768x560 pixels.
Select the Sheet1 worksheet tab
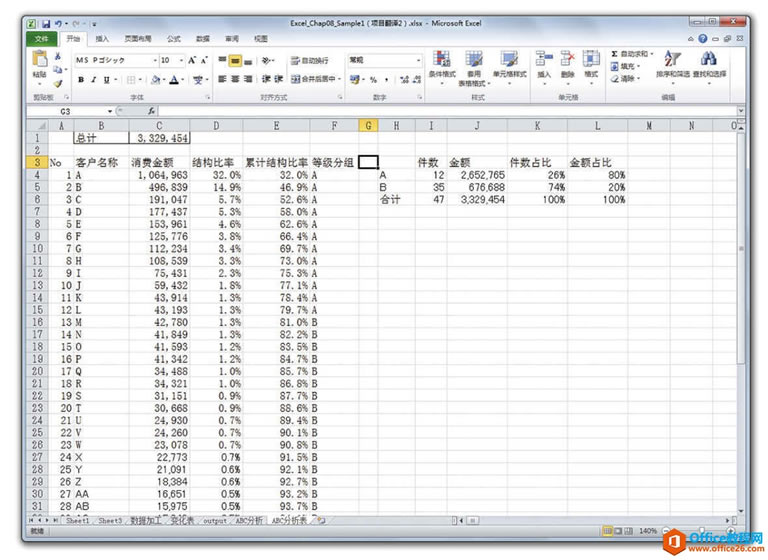77,521
